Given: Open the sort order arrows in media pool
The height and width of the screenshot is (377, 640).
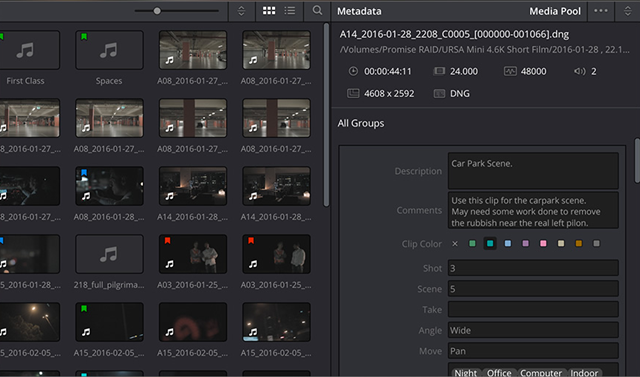Looking at the screenshot, I should (x=241, y=11).
